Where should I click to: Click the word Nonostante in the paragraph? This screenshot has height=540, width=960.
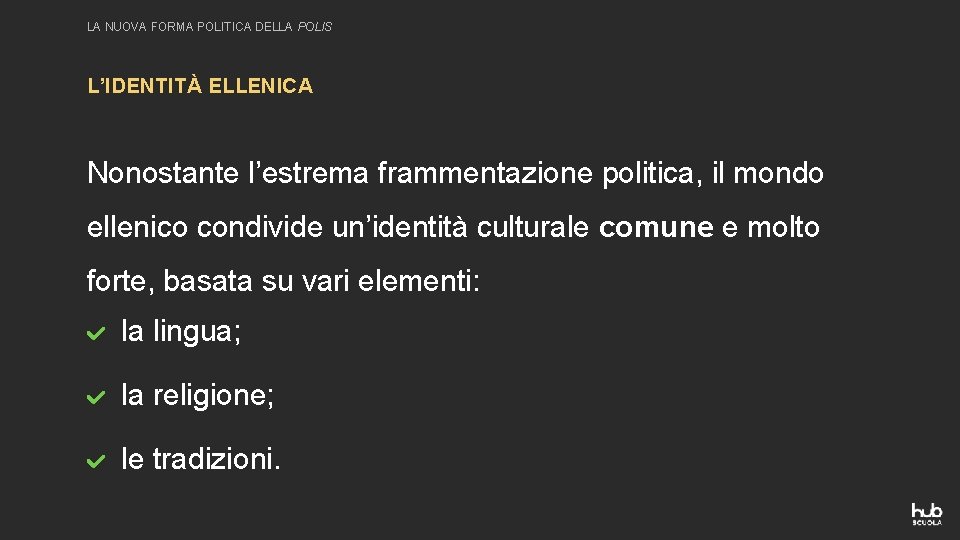[163, 173]
